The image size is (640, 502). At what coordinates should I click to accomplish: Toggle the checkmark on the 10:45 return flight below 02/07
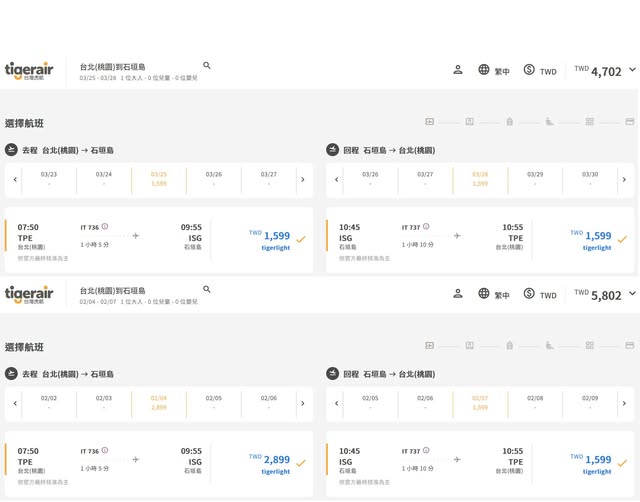click(x=622, y=463)
